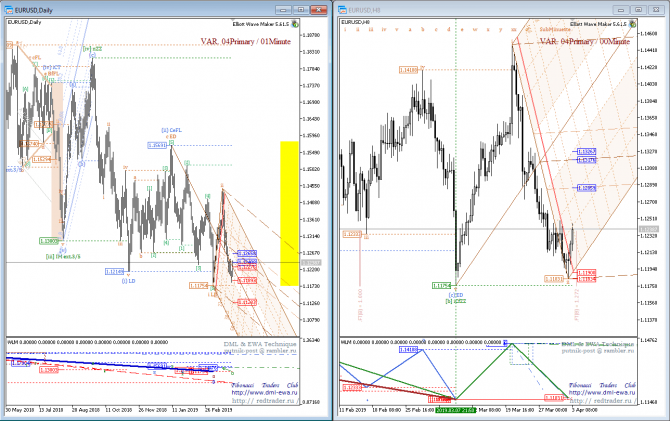Click '3 Apr 08:00' on H8 time axis

click(585, 410)
